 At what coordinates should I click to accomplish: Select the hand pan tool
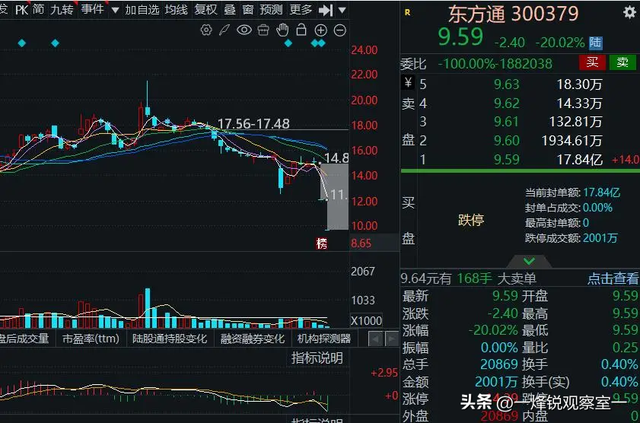point(282,30)
